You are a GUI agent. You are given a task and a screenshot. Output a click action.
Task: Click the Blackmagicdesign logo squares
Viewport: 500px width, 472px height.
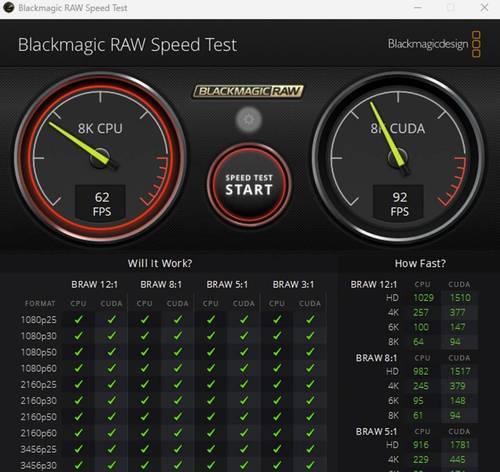[x=477, y=44]
